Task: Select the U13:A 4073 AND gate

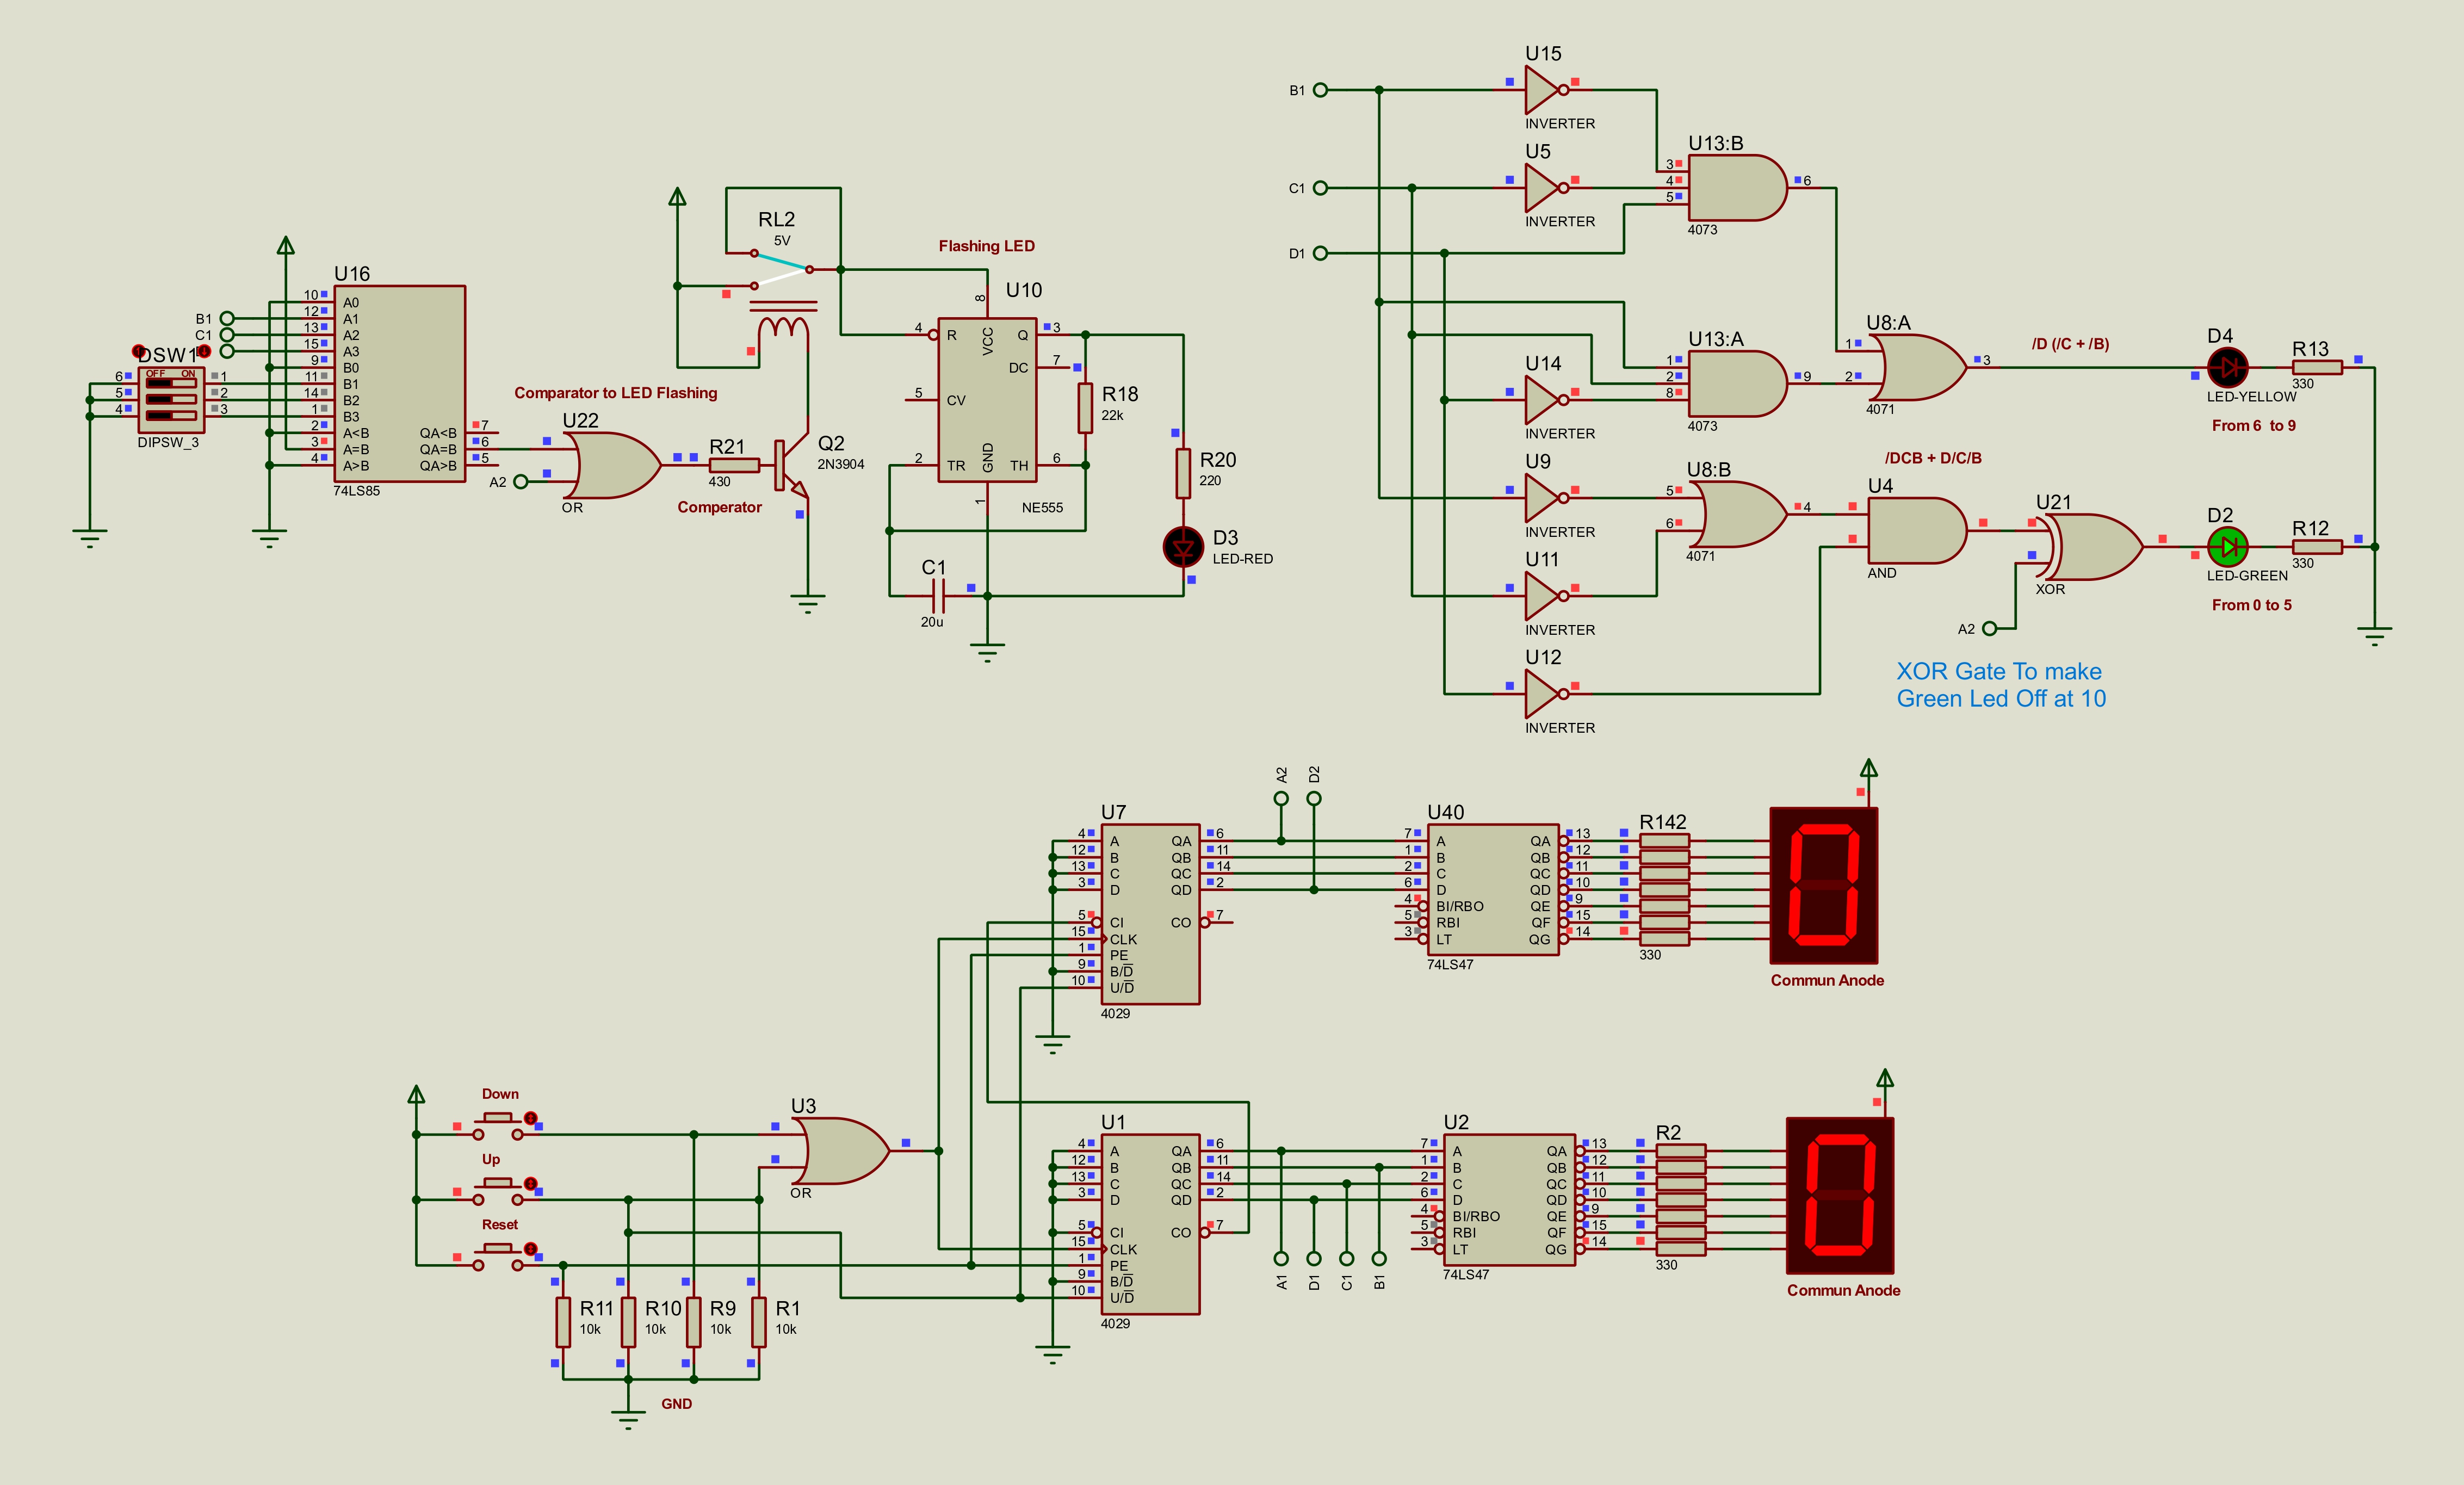Action: click(x=1737, y=384)
